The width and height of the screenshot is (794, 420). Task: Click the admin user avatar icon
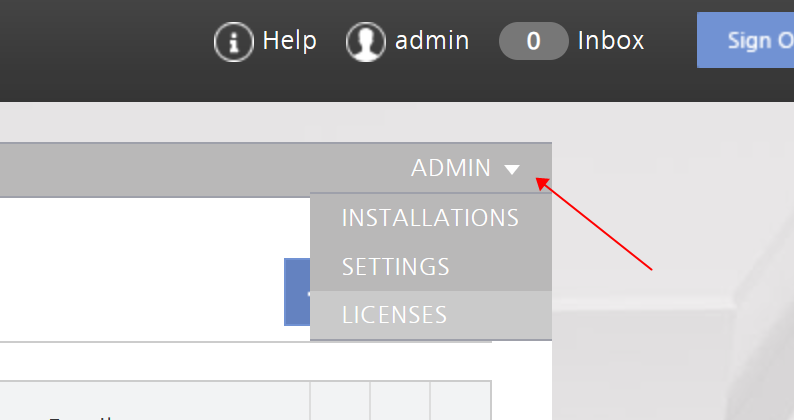click(366, 41)
